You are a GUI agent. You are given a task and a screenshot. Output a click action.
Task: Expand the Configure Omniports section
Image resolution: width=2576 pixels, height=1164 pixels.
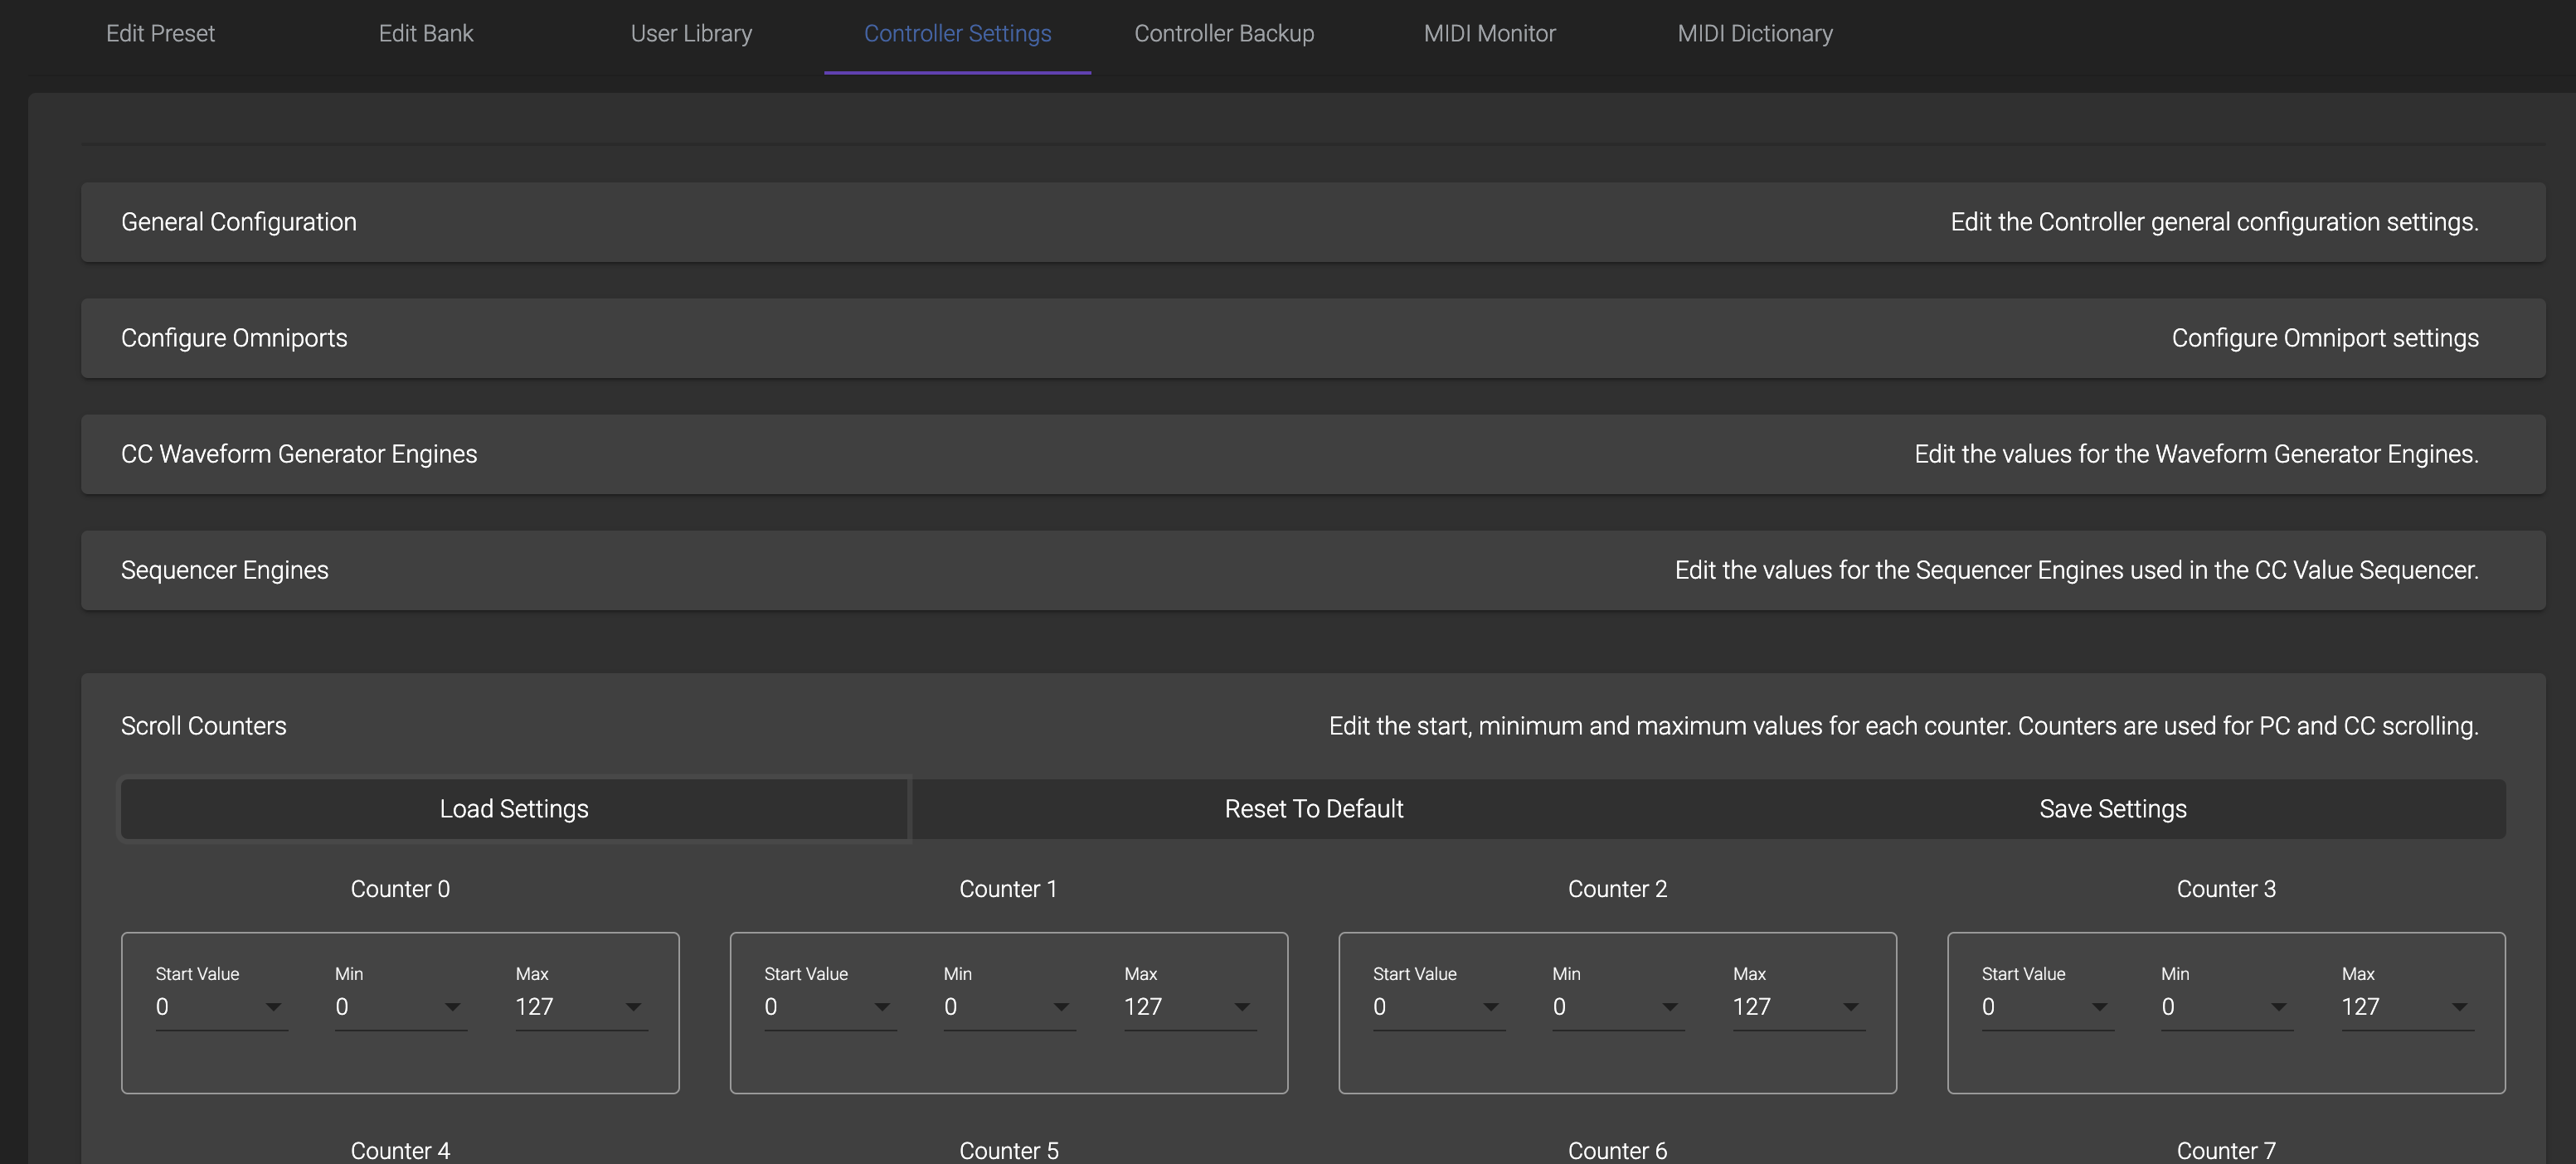pos(1312,338)
